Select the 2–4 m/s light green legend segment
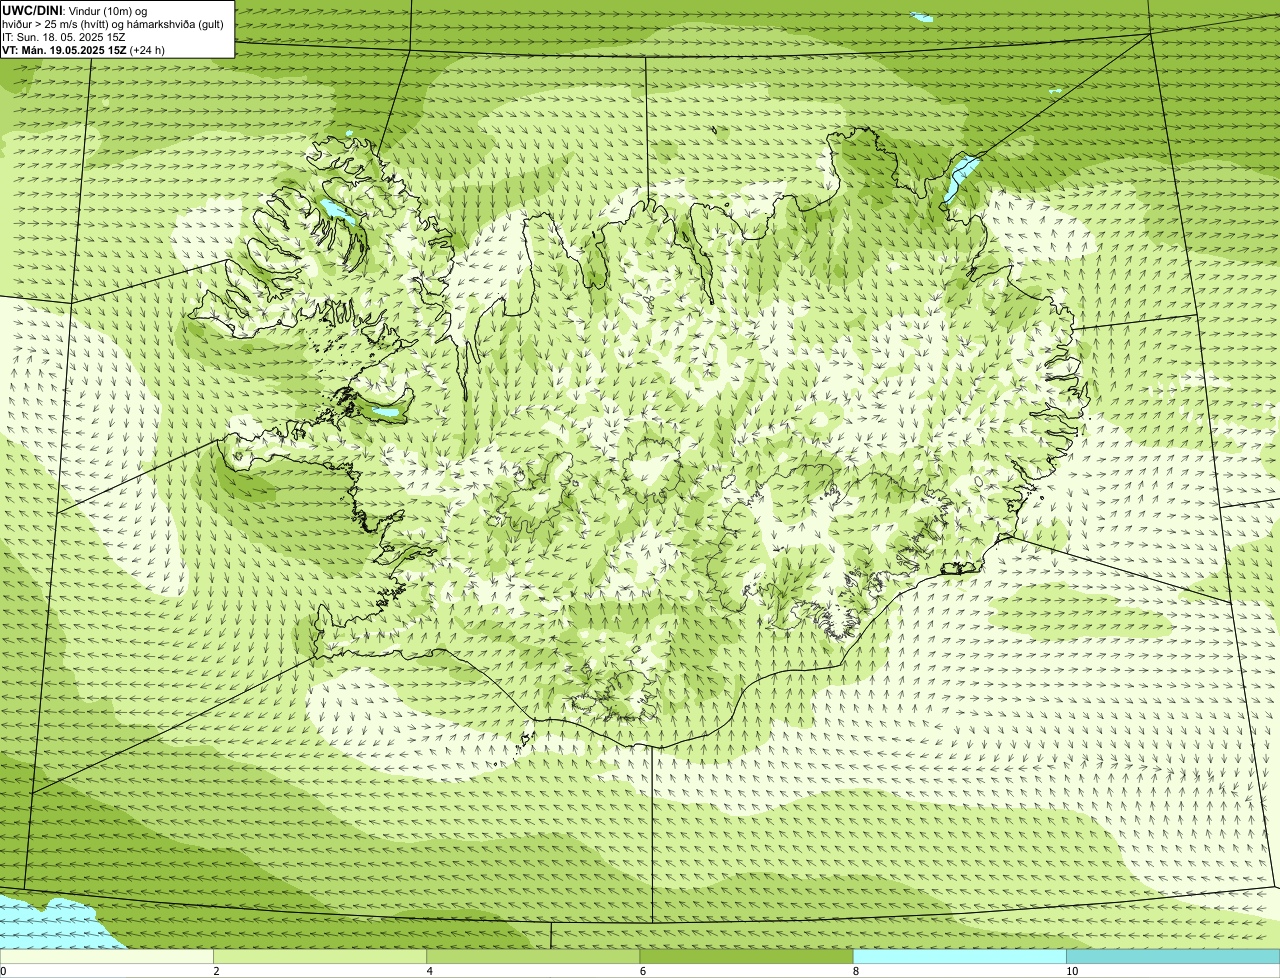The height and width of the screenshot is (978, 1280). pyautogui.click(x=320, y=957)
